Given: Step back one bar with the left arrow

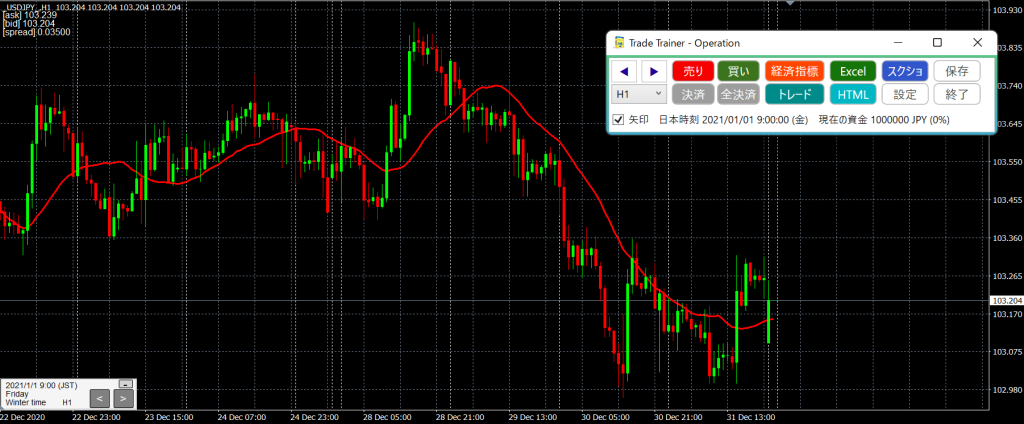Looking at the screenshot, I should coord(624,71).
